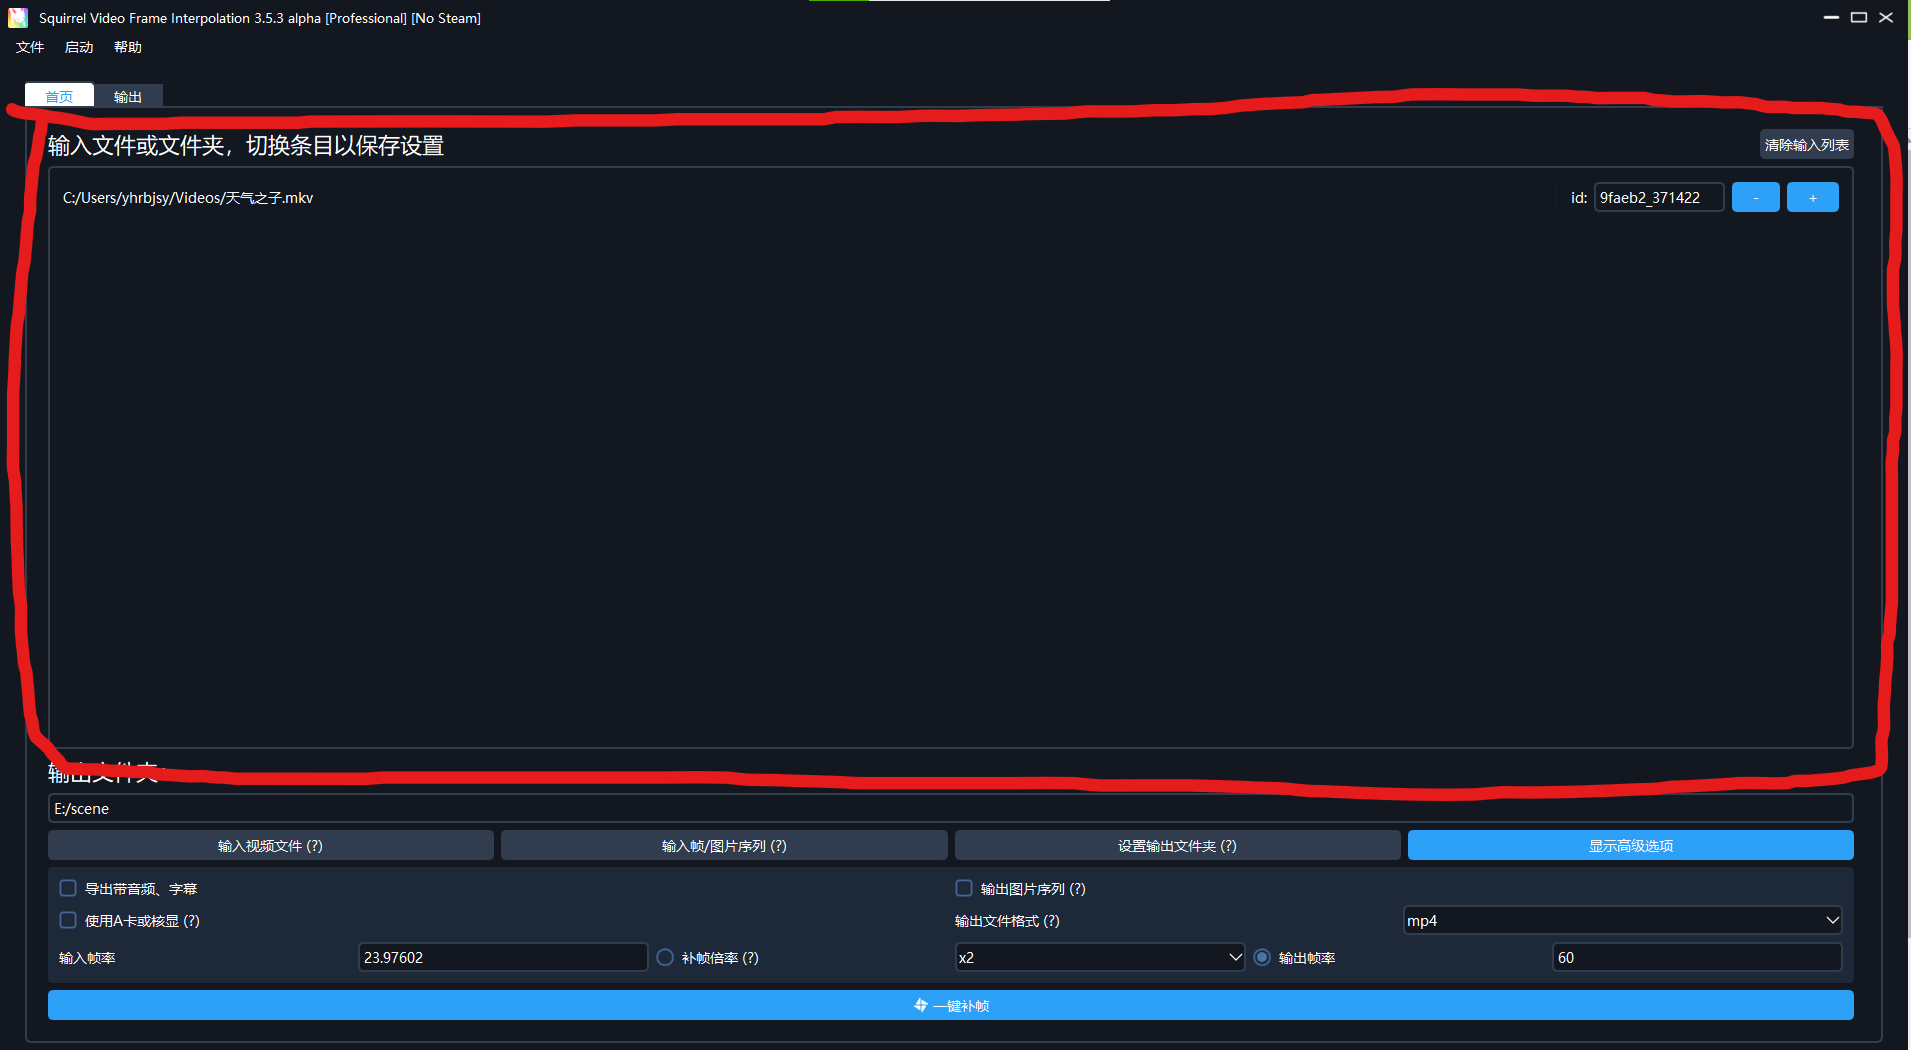Click the plus button beside id field
The width and height of the screenshot is (1911, 1050).
coord(1812,198)
